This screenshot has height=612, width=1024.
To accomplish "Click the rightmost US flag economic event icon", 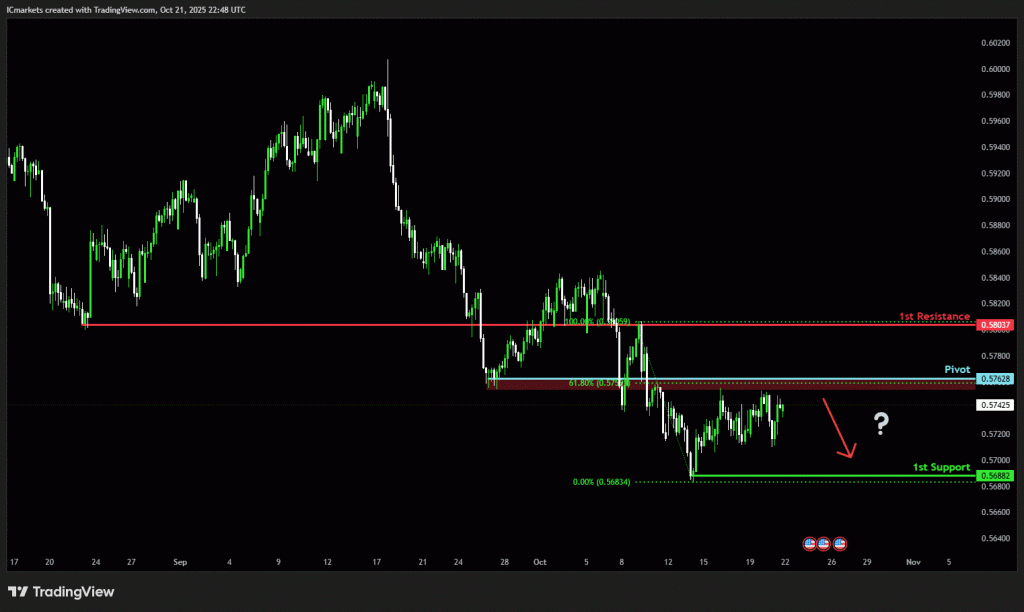I will tap(839, 543).
